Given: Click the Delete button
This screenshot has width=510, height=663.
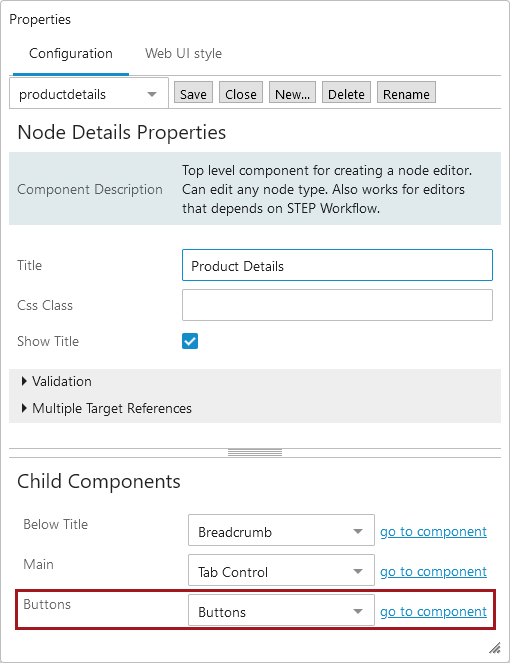Looking at the screenshot, I should point(346,93).
